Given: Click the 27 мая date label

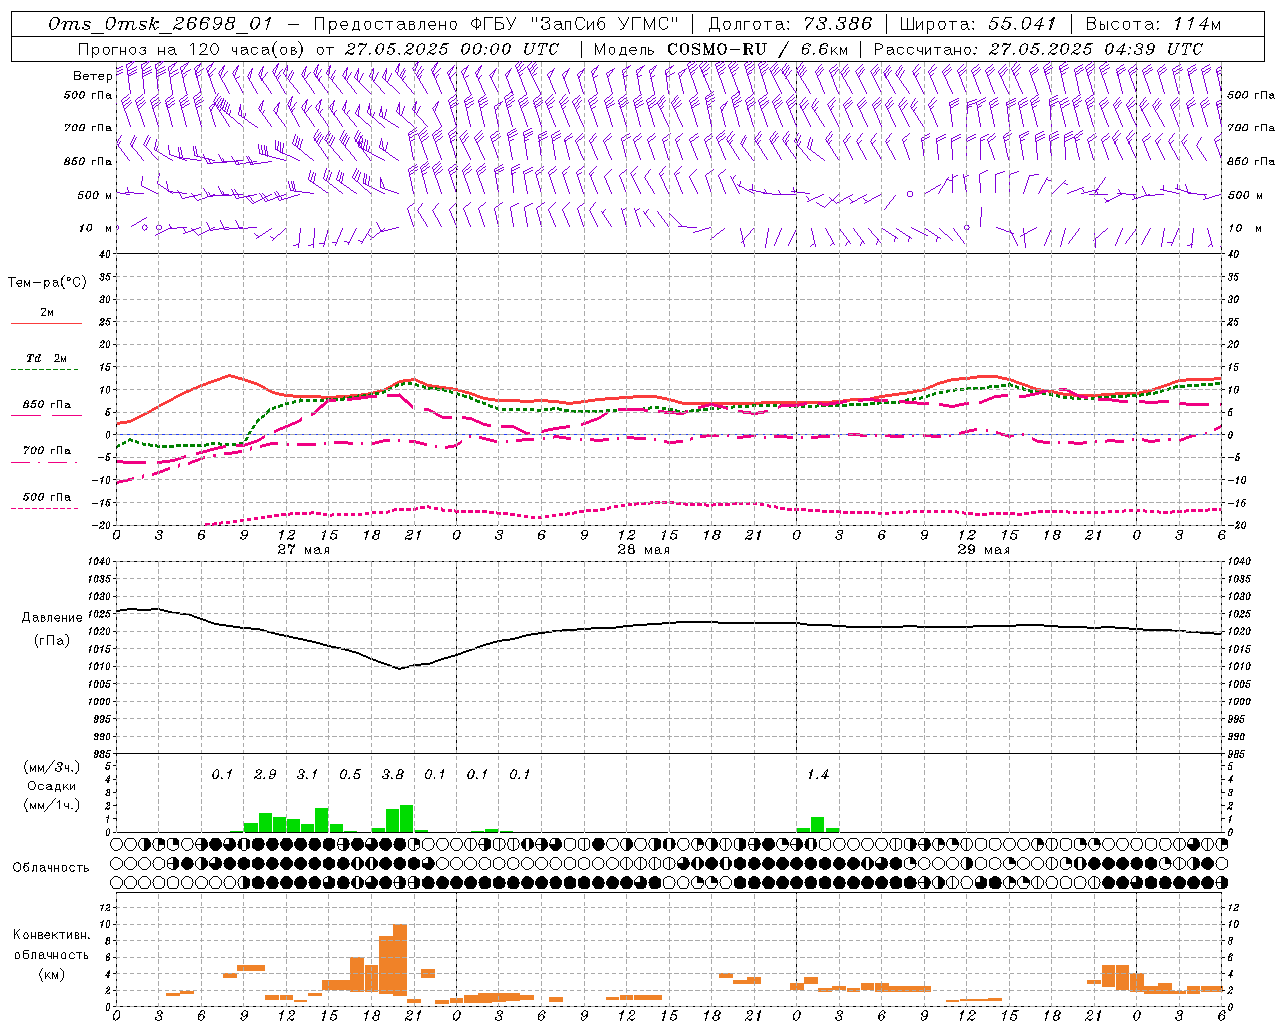Looking at the screenshot, I should point(304,550).
